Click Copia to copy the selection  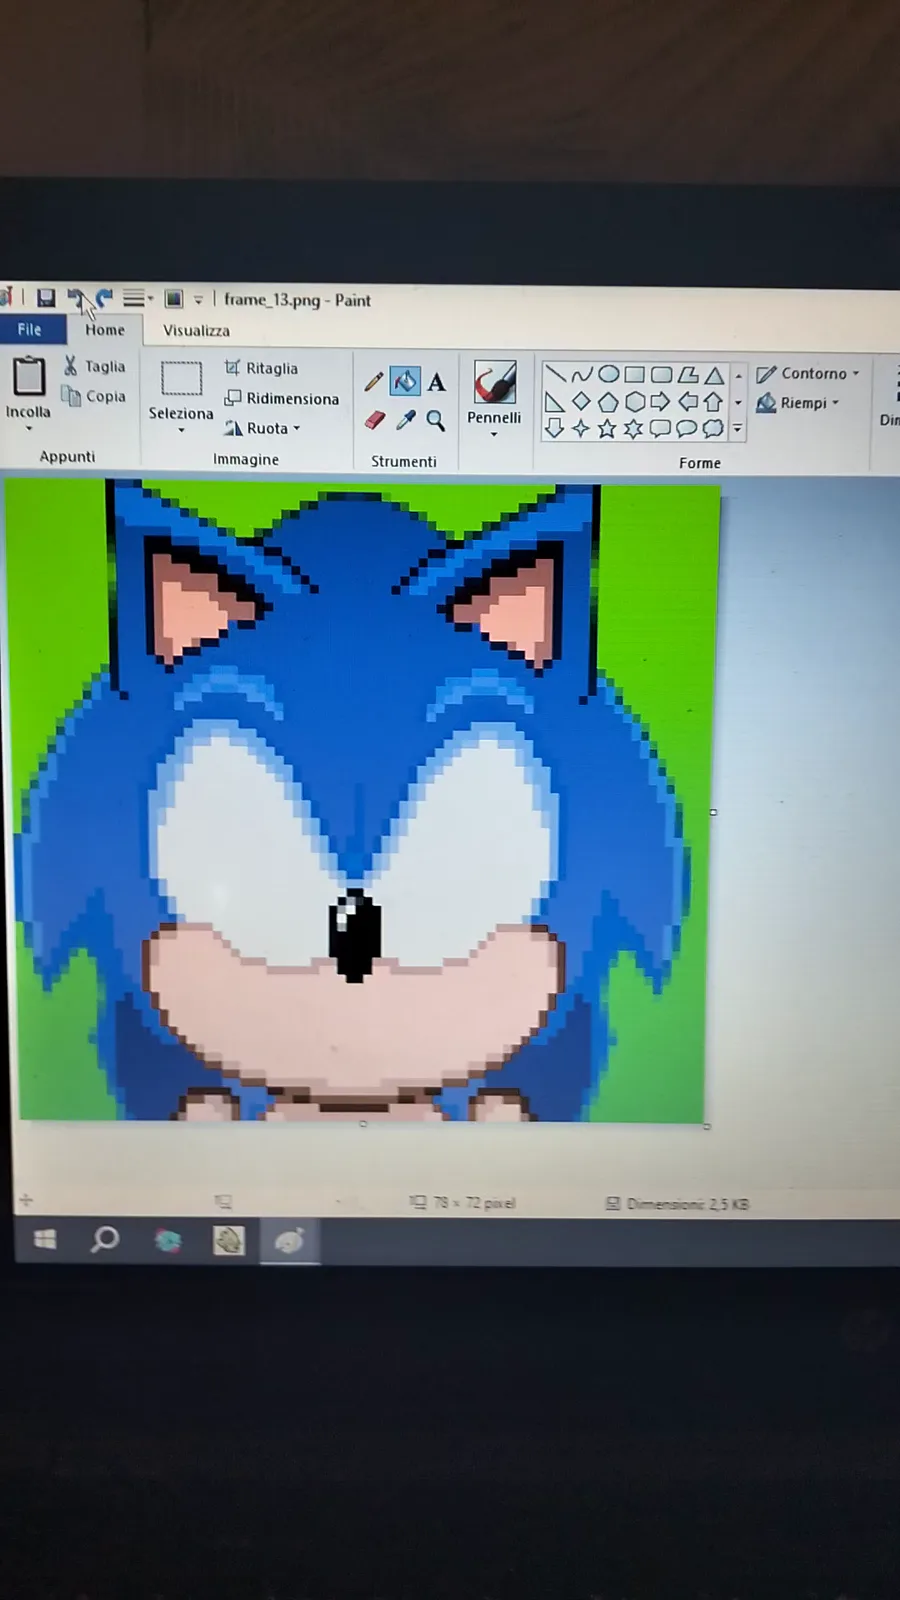(94, 396)
